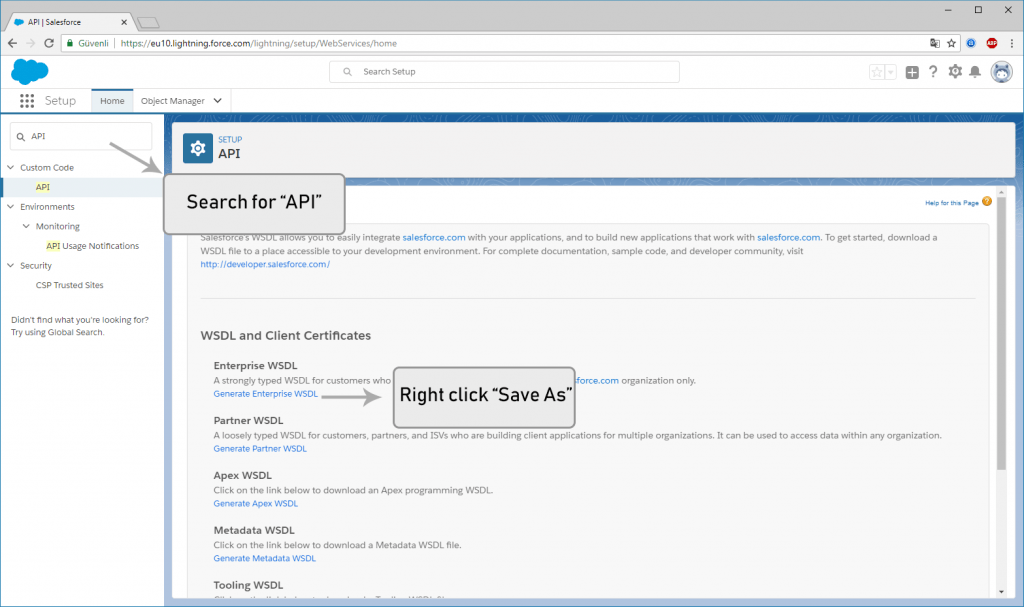Image resolution: width=1024 pixels, height=607 pixels.
Task: Click the orange Help for this Page icon
Action: pyautogui.click(x=987, y=201)
